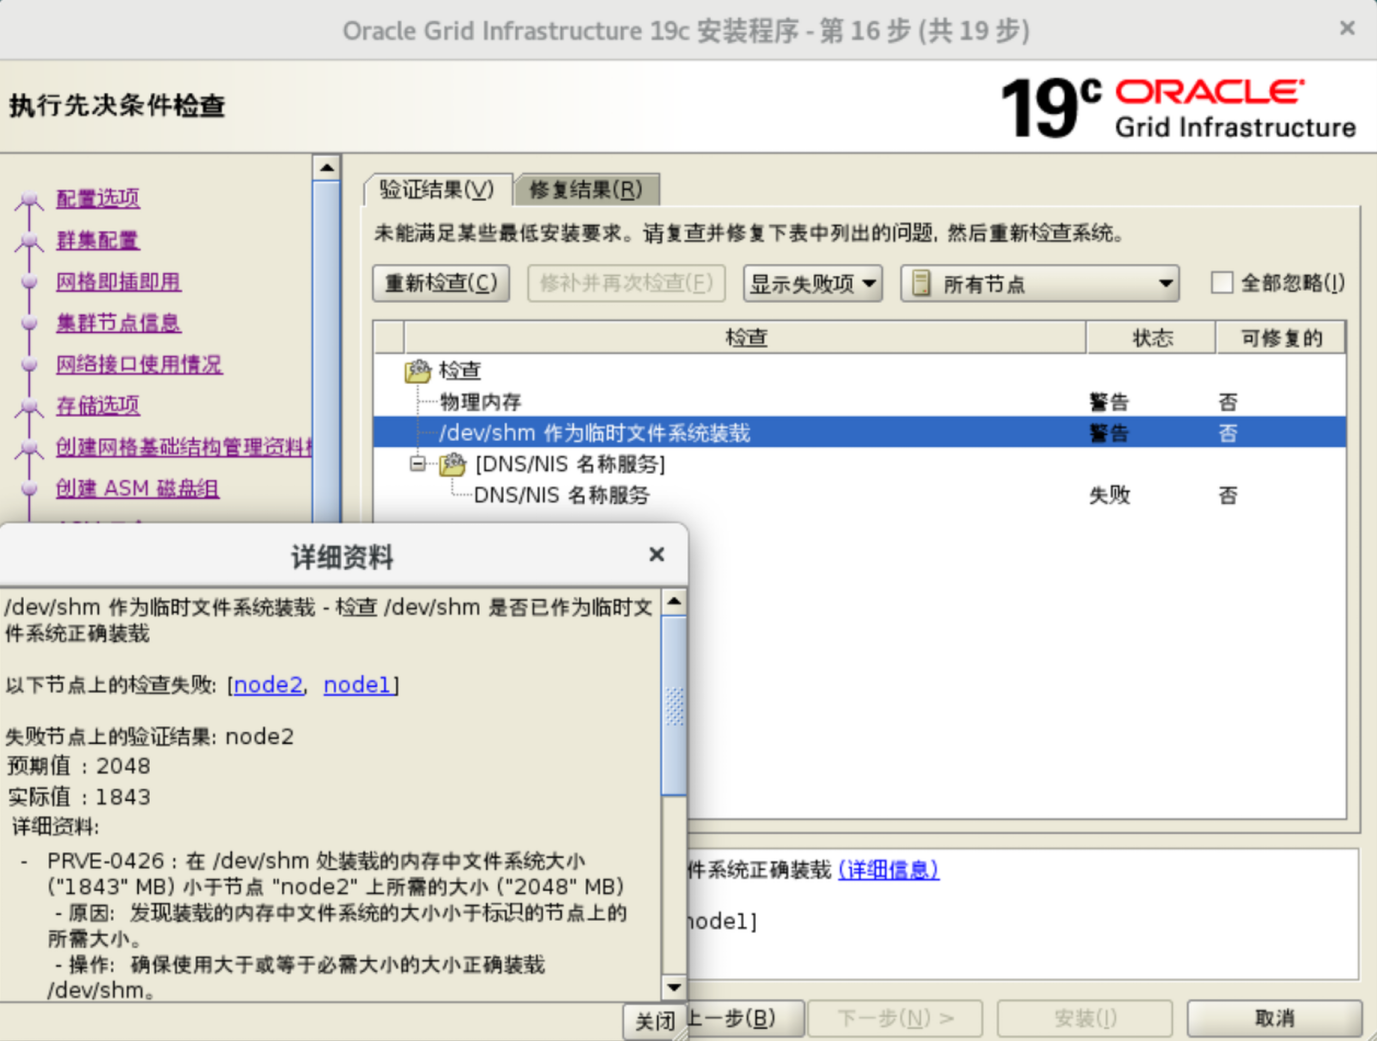Click the 详细信息 hyperlink
Viewport: 1377px width, 1041px height.
click(888, 870)
